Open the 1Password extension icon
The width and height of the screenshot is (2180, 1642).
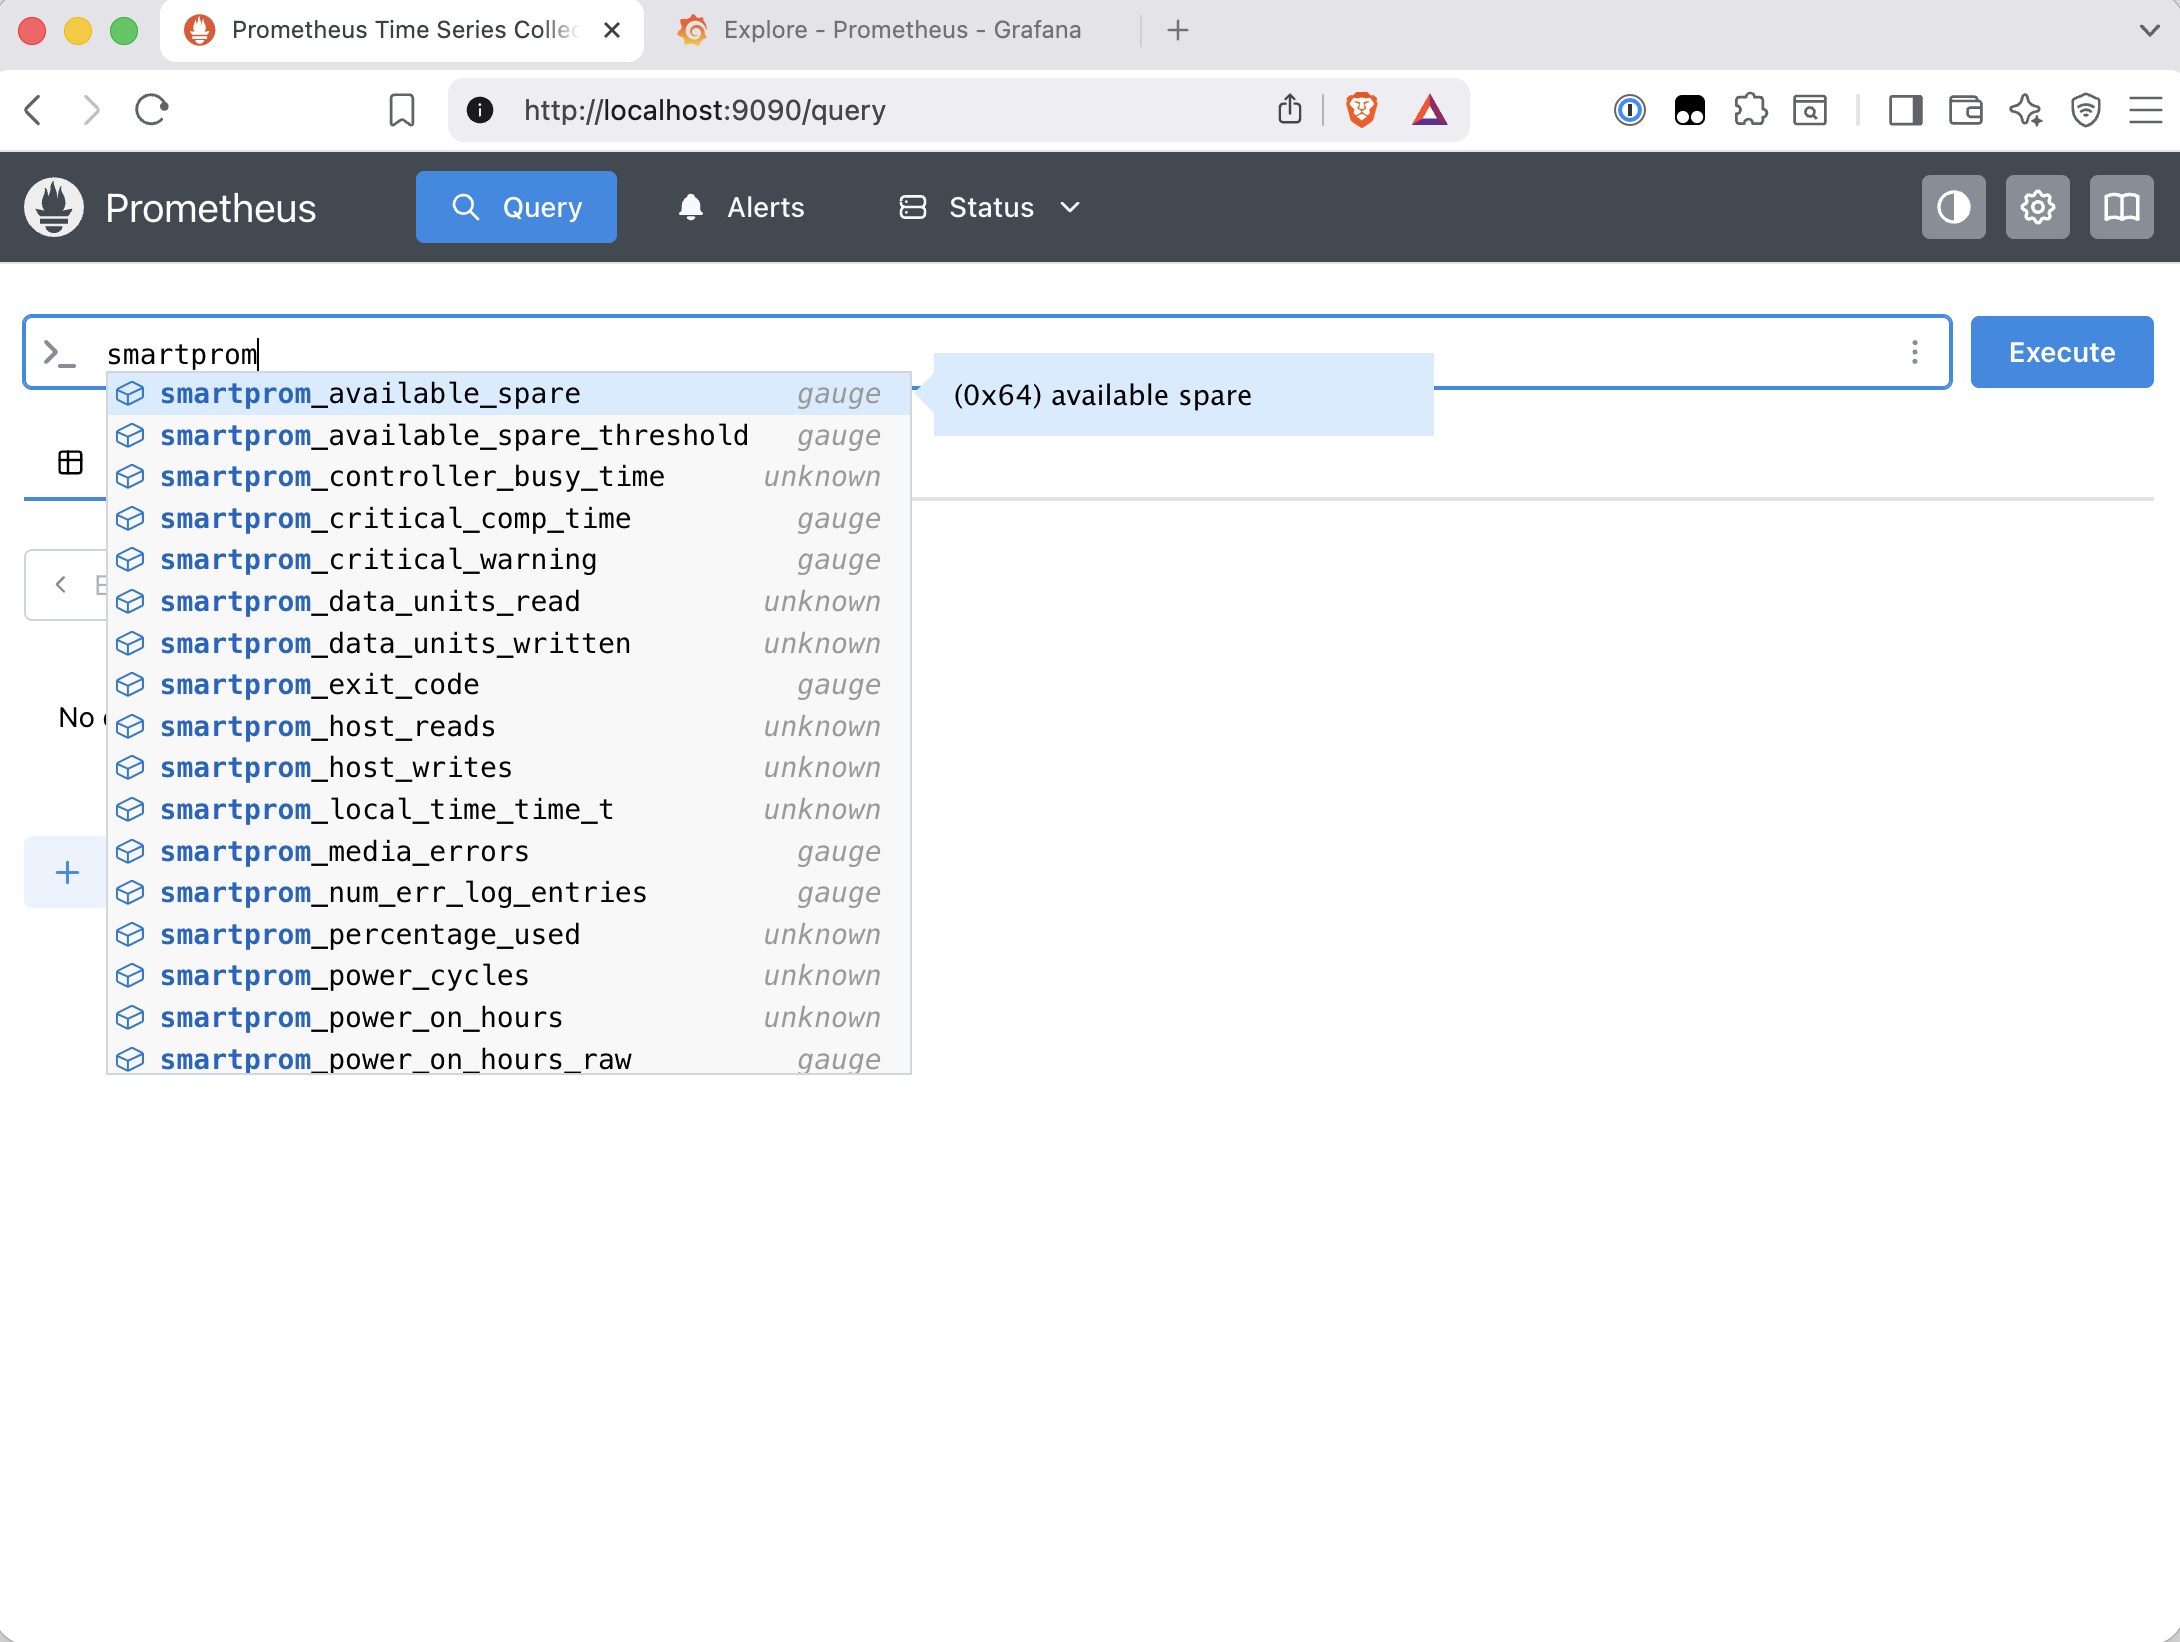tap(1630, 109)
